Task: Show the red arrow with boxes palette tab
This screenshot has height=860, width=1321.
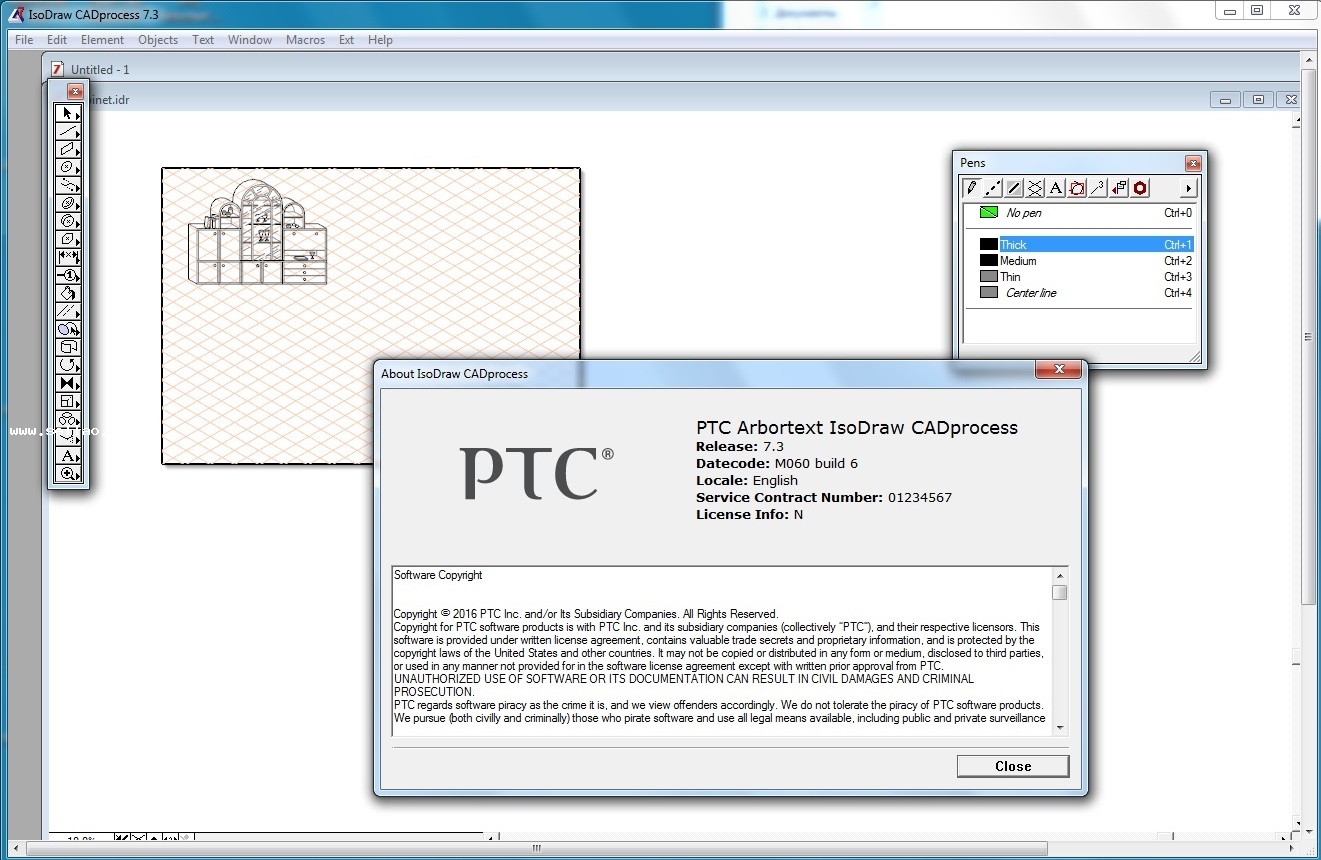Action: (1119, 188)
